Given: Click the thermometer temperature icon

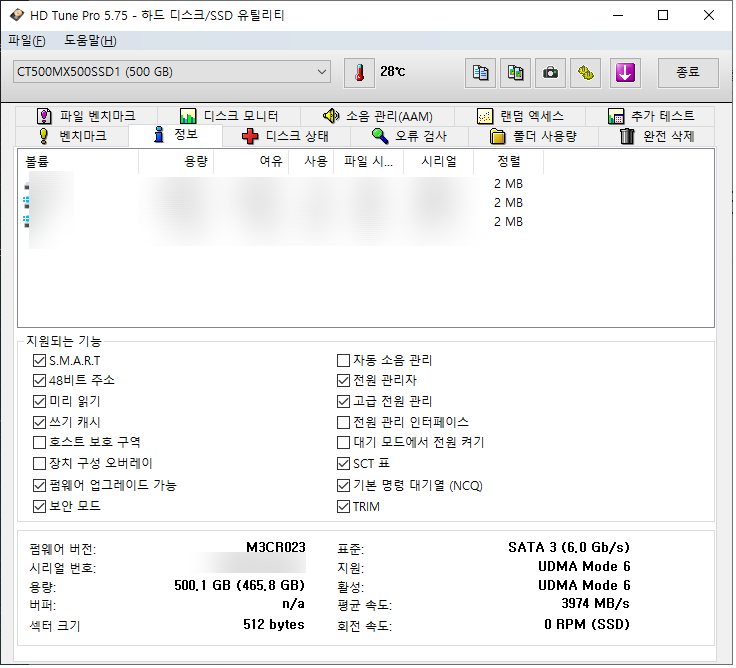Looking at the screenshot, I should tap(360, 73).
